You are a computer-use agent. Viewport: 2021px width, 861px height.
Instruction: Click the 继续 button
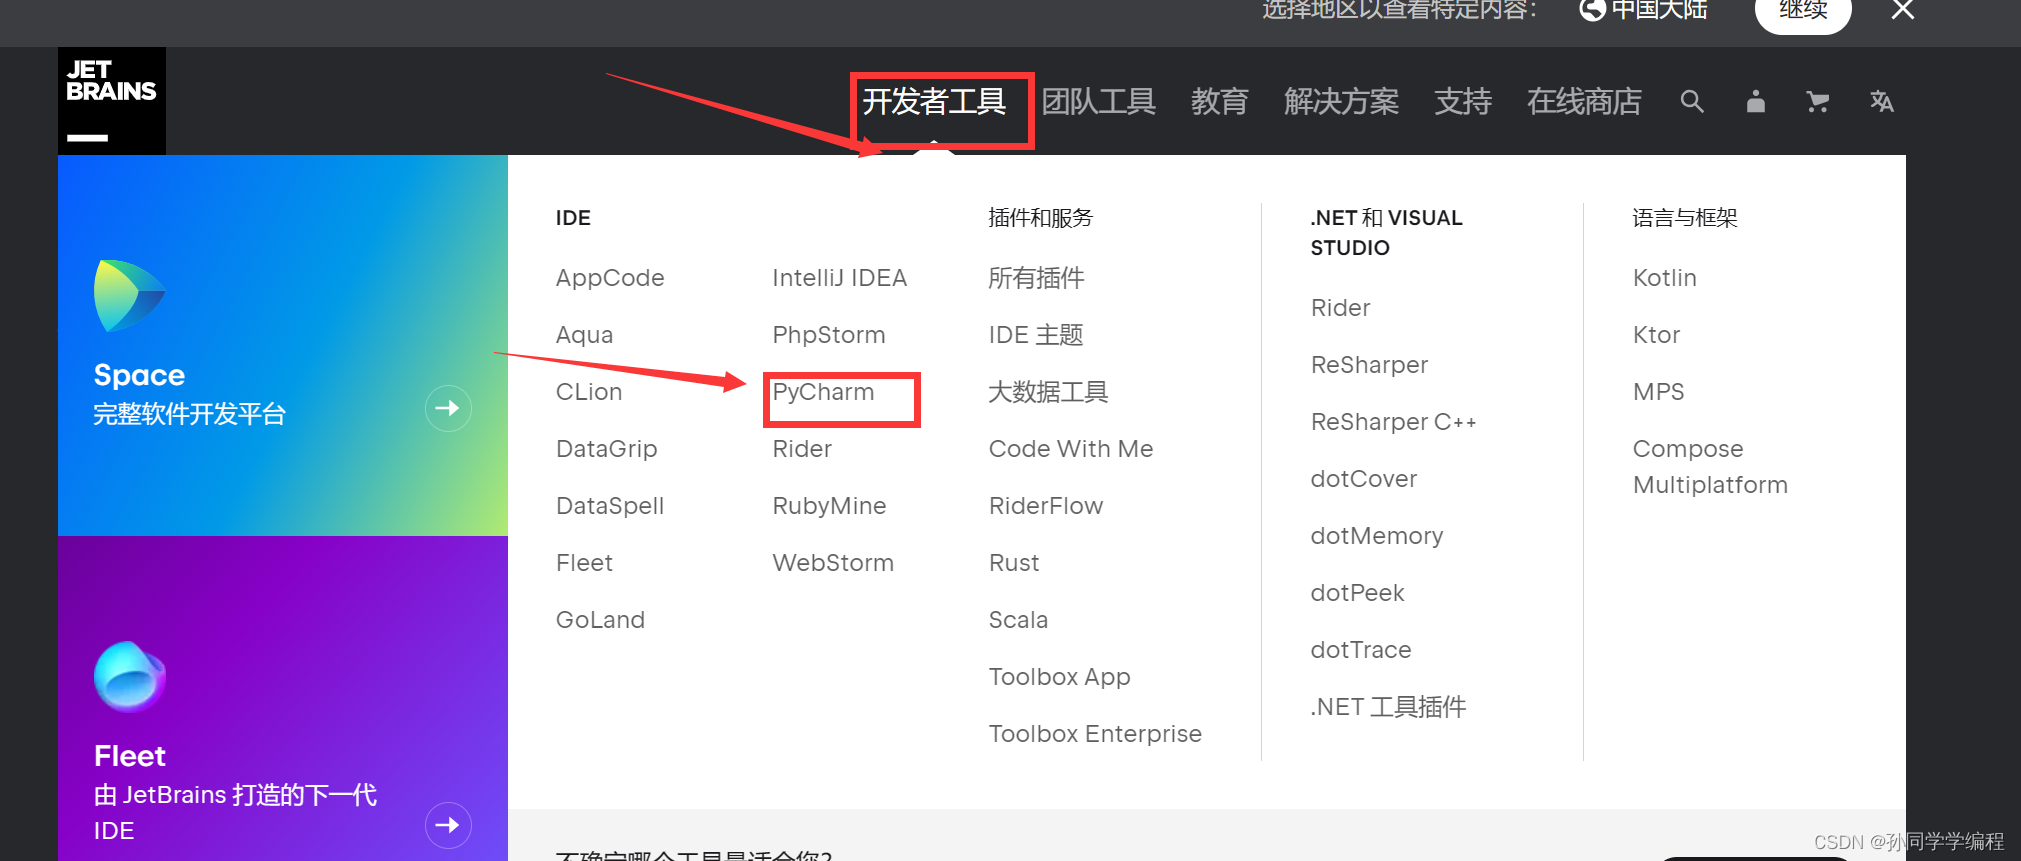1803,10
